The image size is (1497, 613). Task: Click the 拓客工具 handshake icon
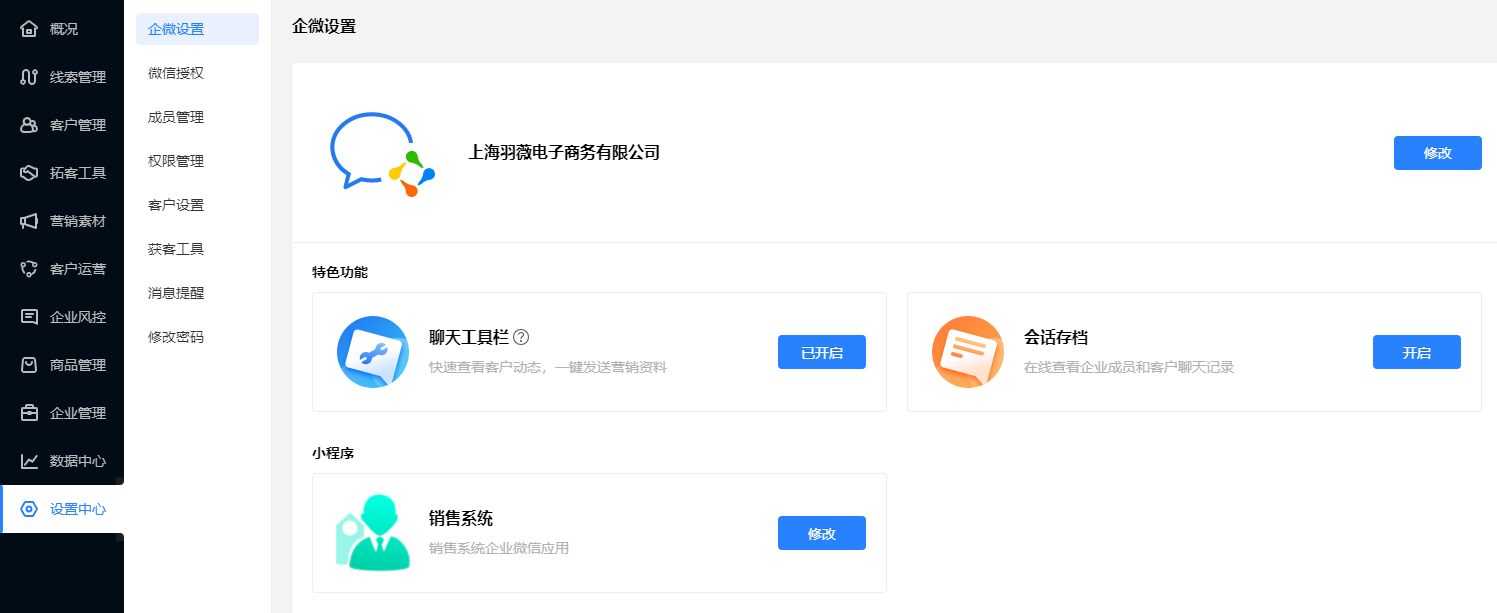(29, 173)
